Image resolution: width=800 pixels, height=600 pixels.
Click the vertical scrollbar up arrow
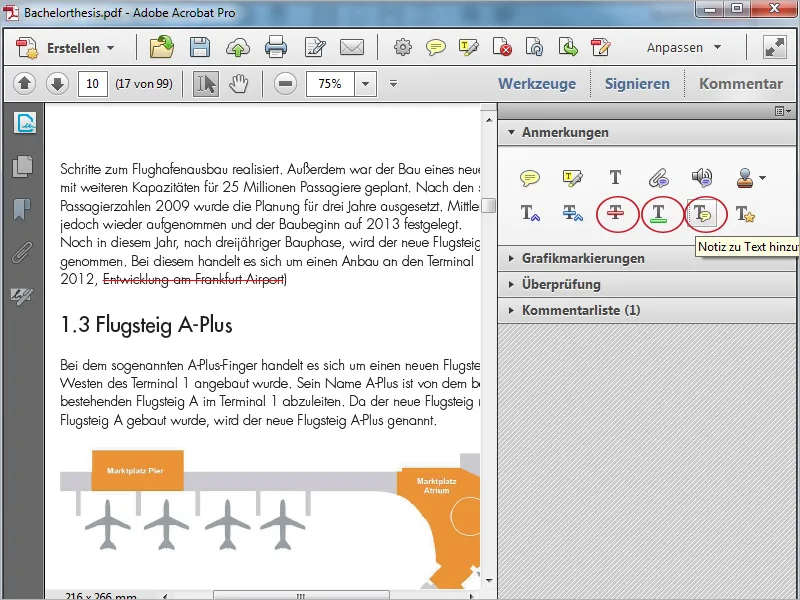coord(489,120)
